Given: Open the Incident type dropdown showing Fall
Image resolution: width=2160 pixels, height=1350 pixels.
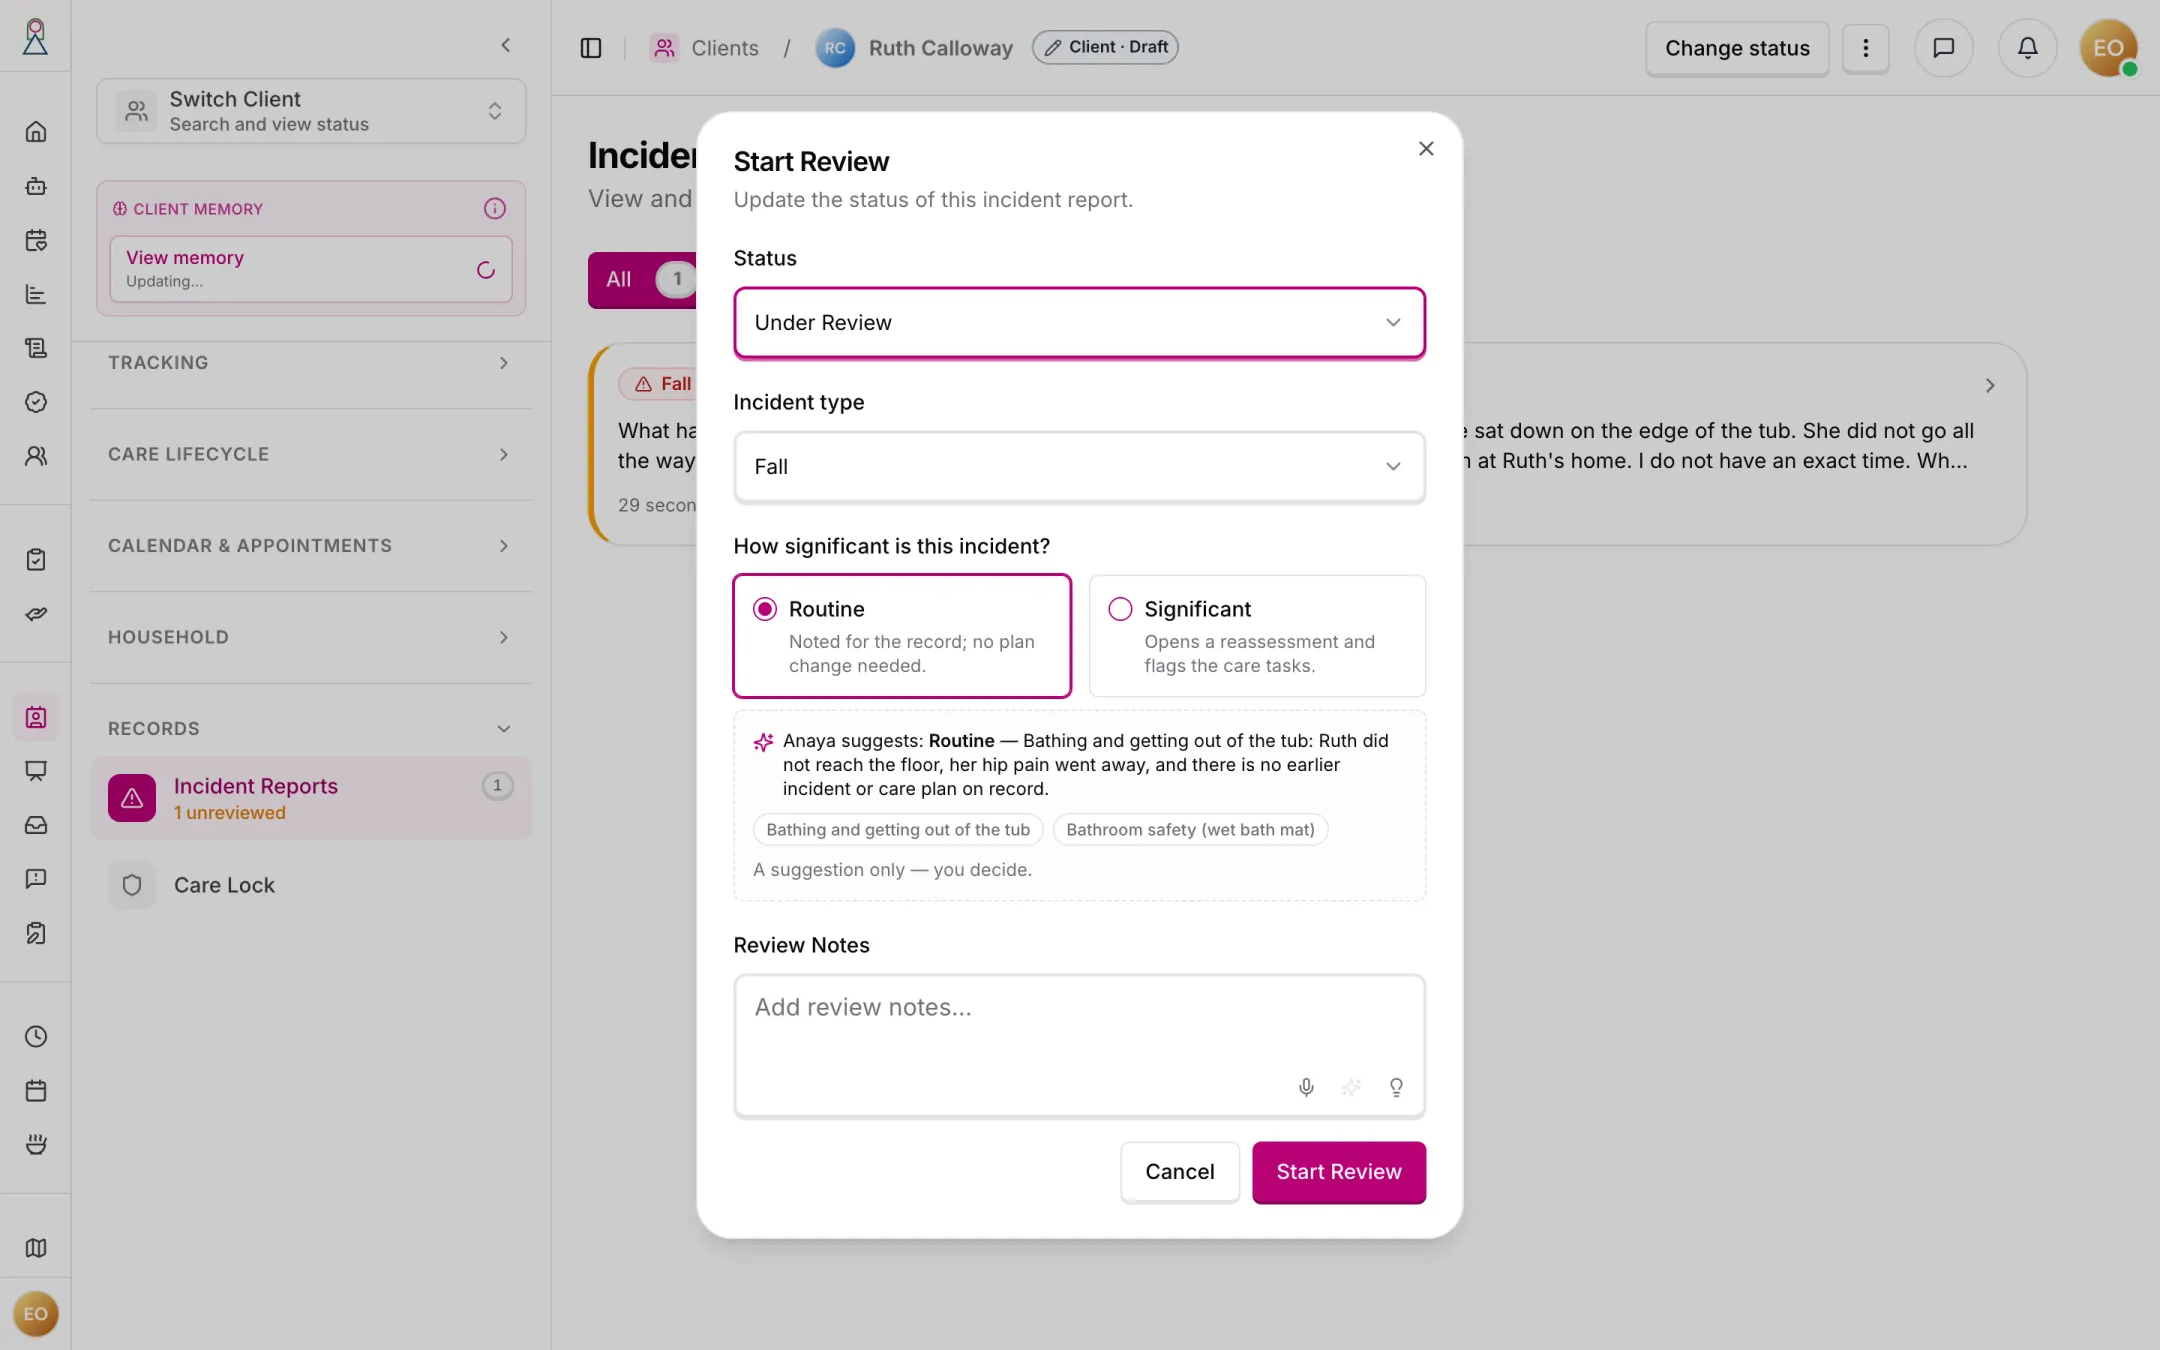Looking at the screenshot, I should pyautogui.click(x=1079, y=466).
